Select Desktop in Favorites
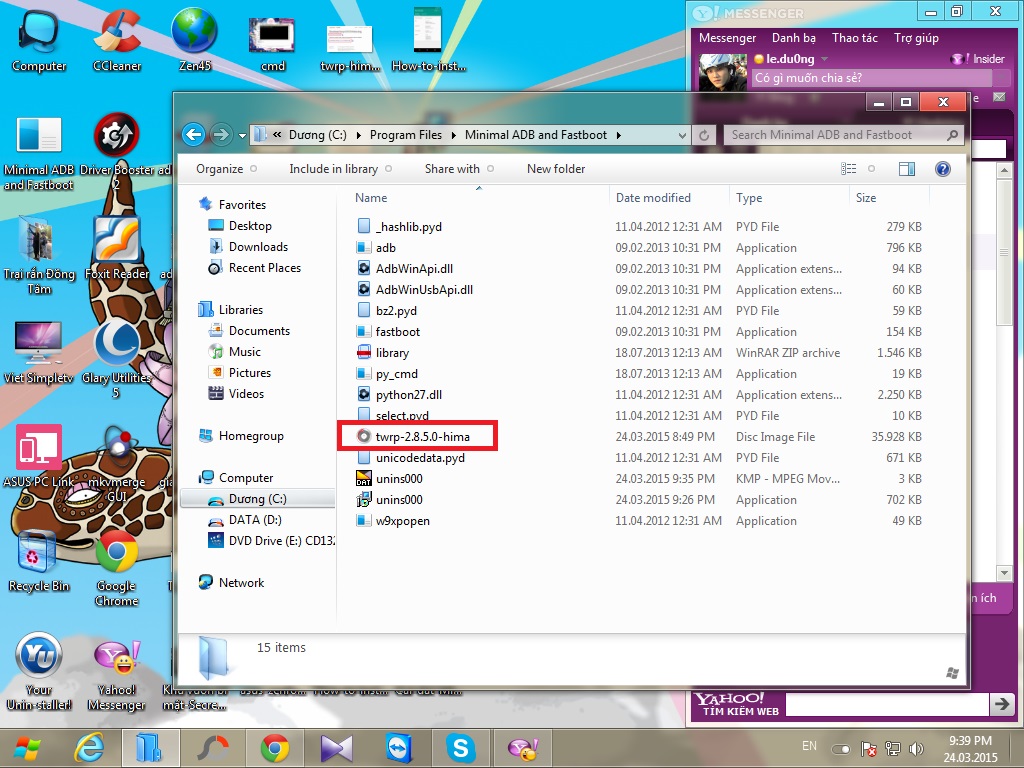1024x768 pixels. pos(249,225)
